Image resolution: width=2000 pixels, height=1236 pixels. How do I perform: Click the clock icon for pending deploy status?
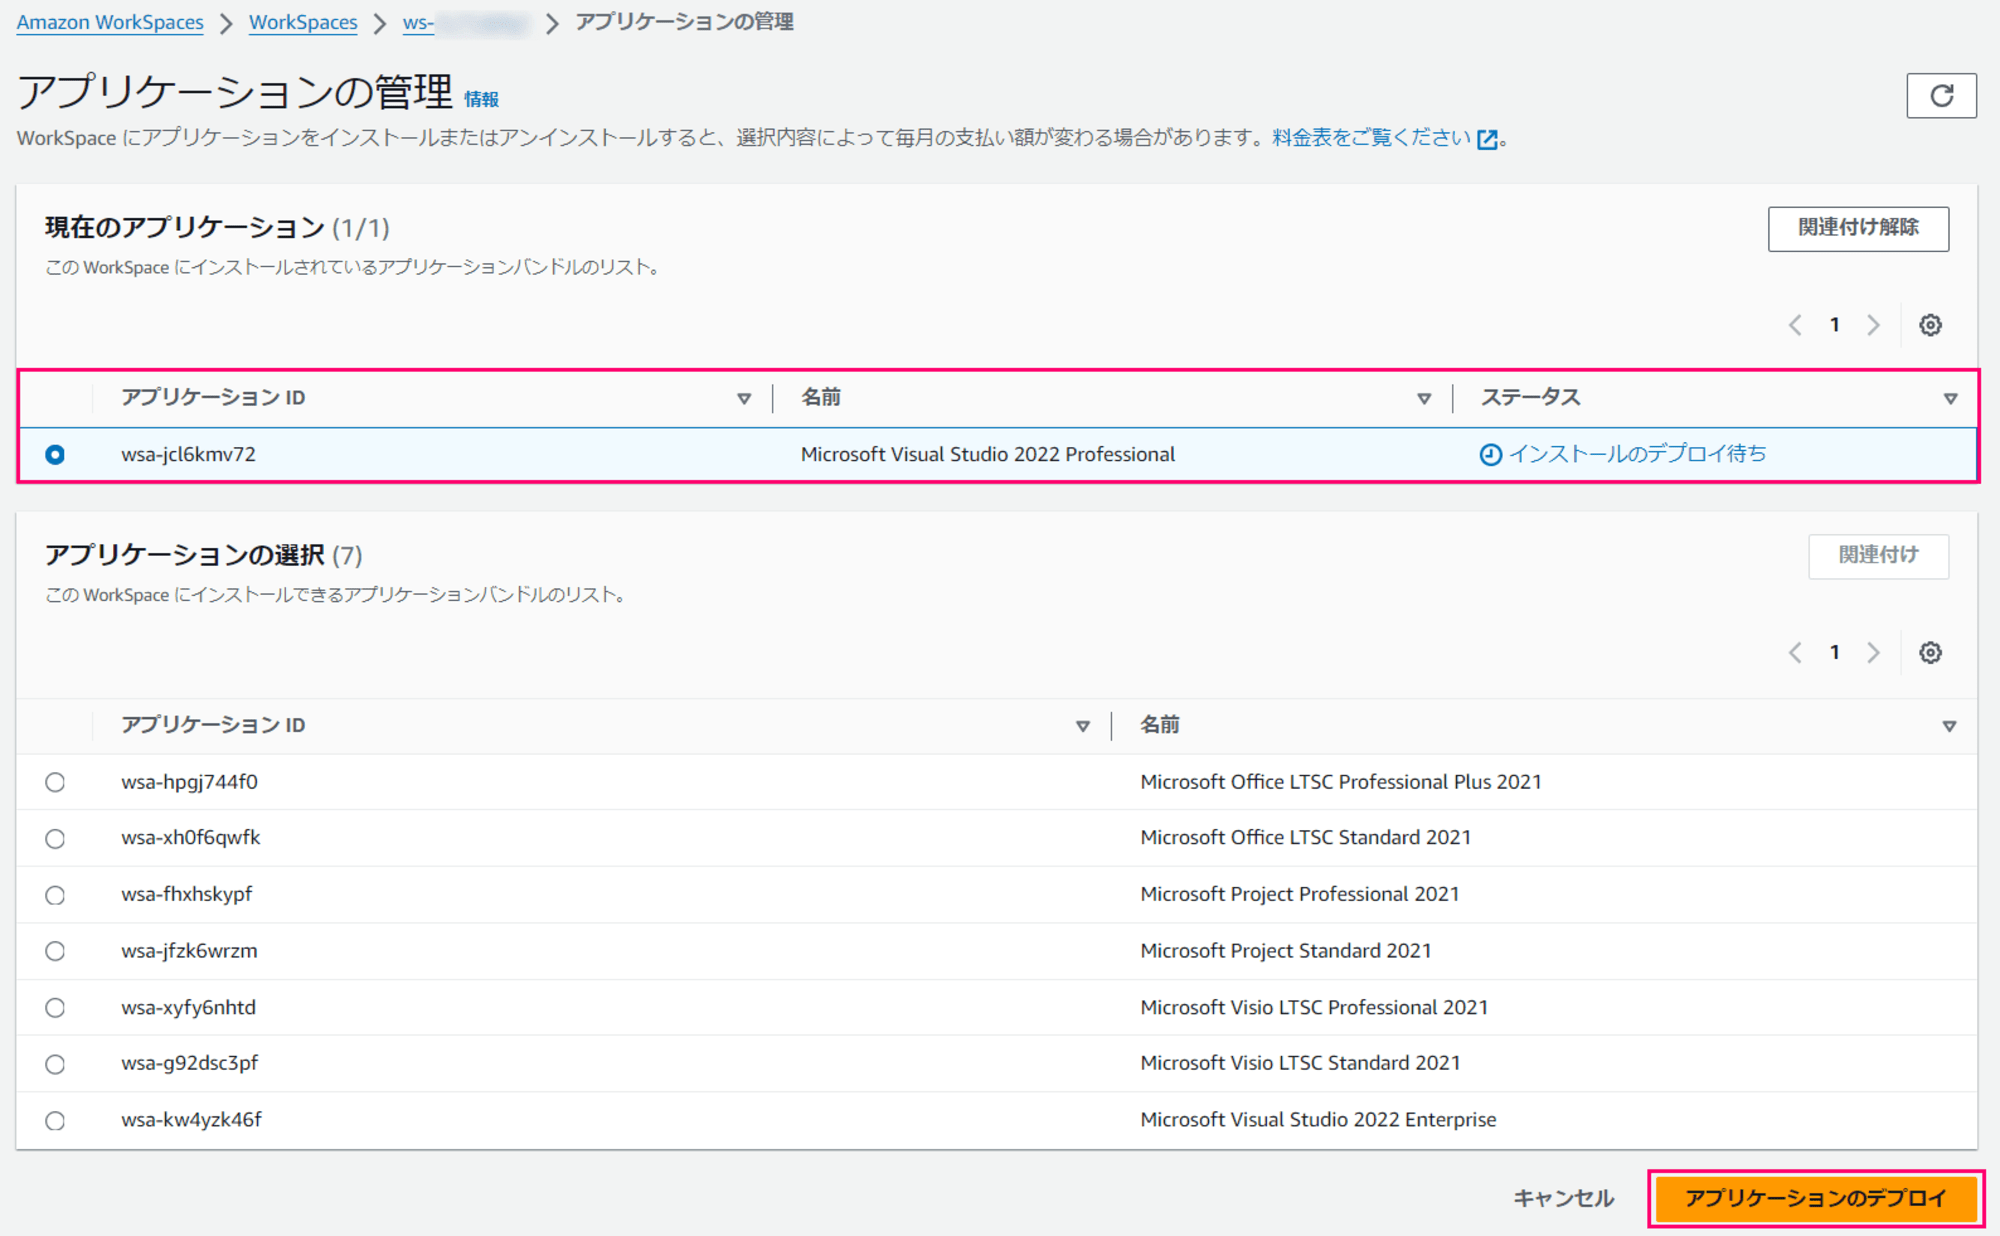tap(1490, 455)
